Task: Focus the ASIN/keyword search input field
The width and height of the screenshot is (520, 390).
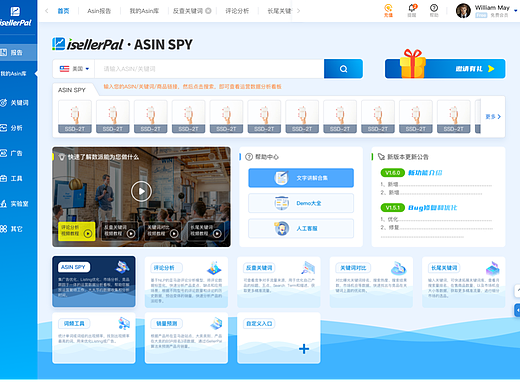Action: pyautogui.click(x=209, y=69)
